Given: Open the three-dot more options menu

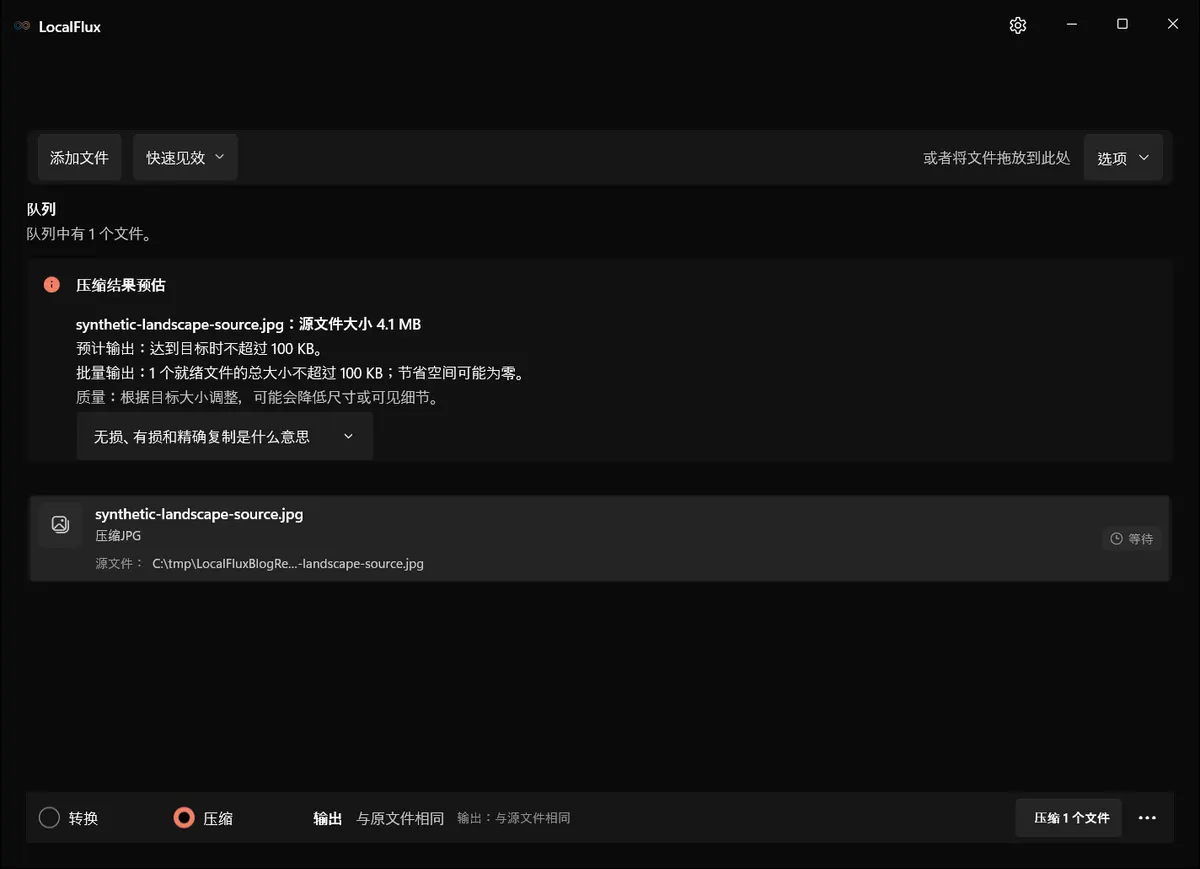Looking at the screenshot, I should [x=1147, y=818].
